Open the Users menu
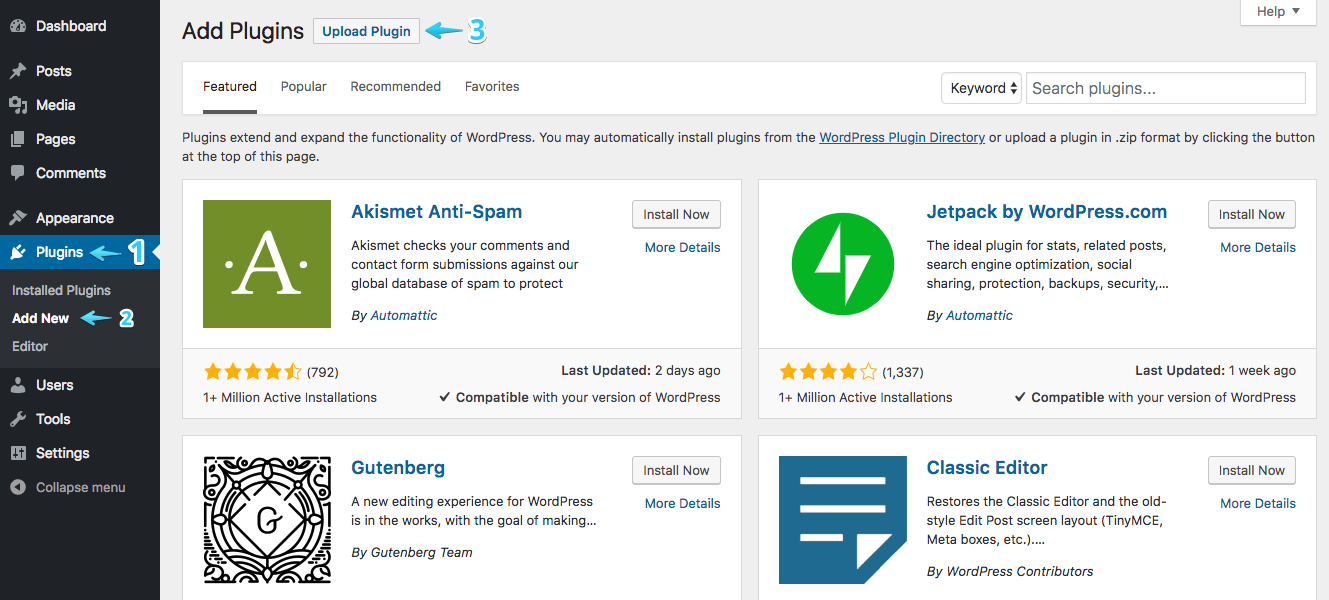 tap(55, 385)
